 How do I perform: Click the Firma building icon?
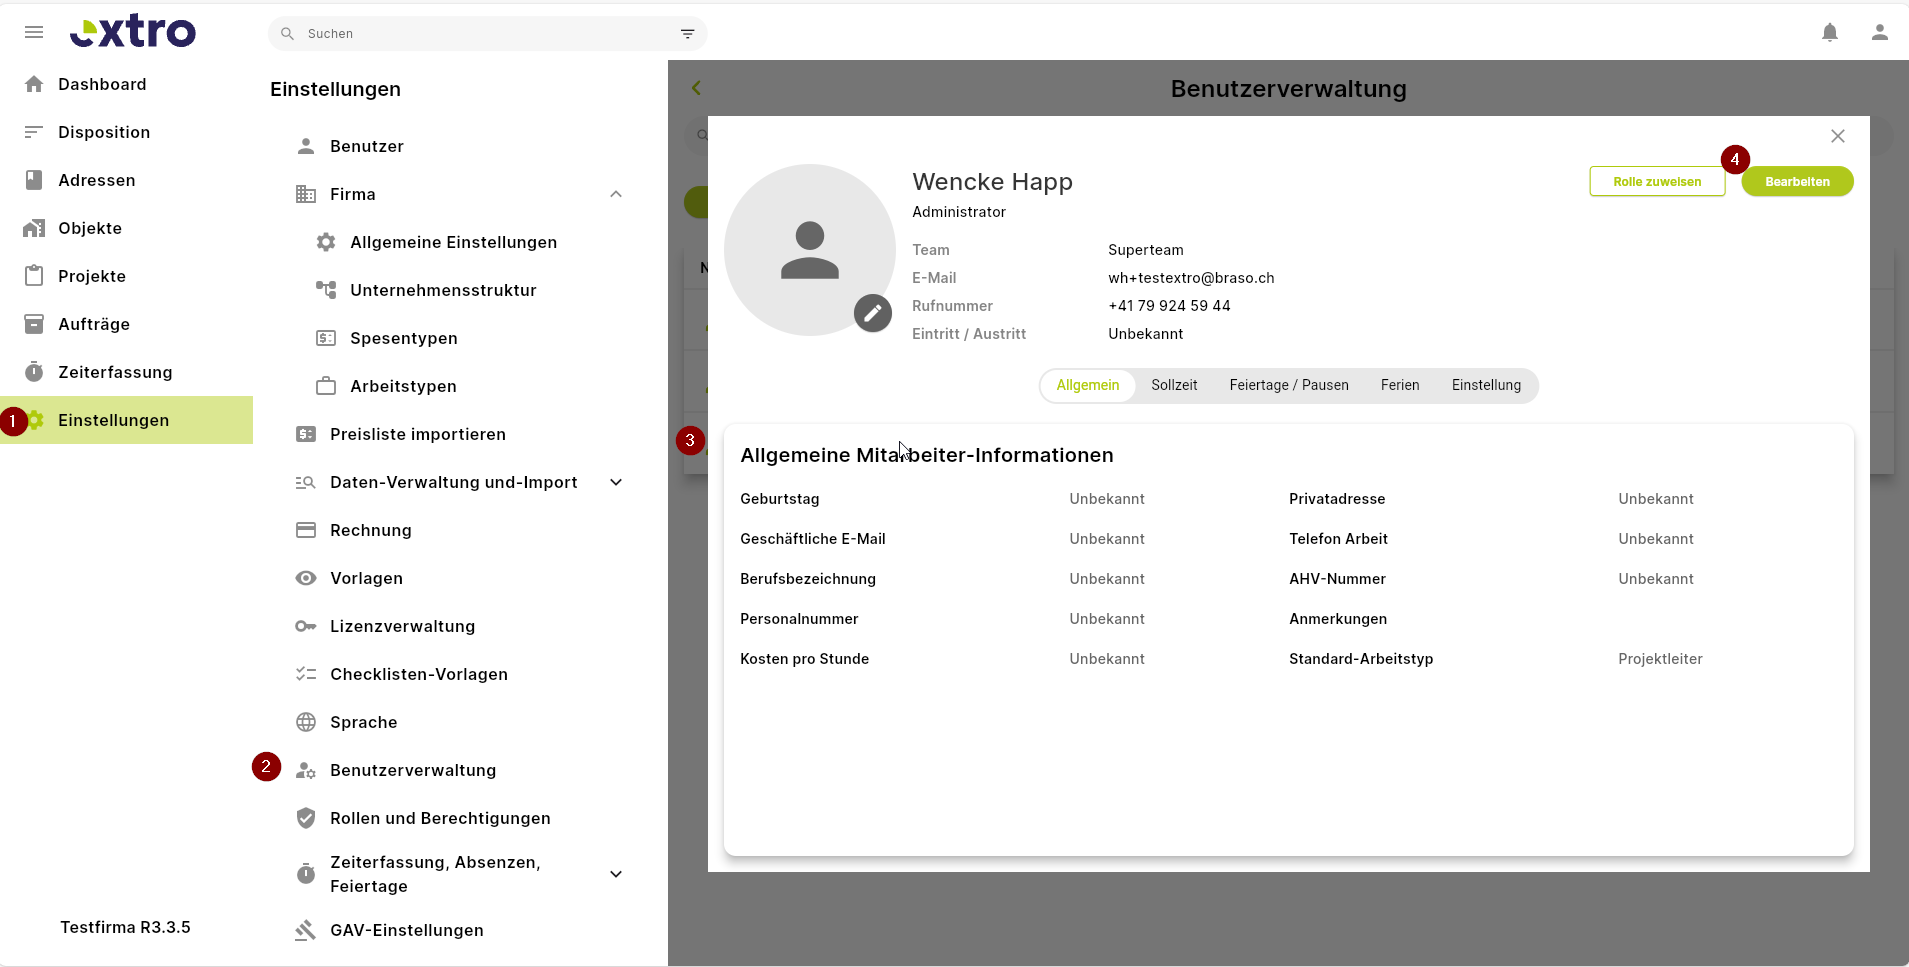306,194
